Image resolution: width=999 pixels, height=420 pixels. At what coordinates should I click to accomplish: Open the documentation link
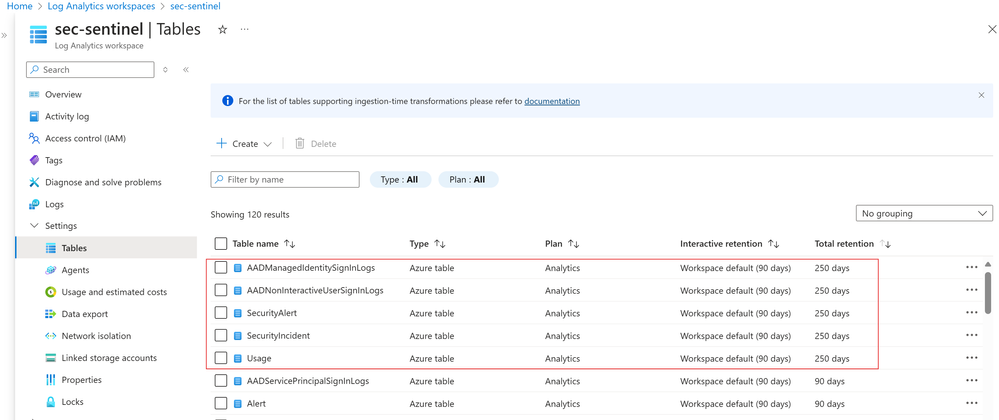(552, 101)
